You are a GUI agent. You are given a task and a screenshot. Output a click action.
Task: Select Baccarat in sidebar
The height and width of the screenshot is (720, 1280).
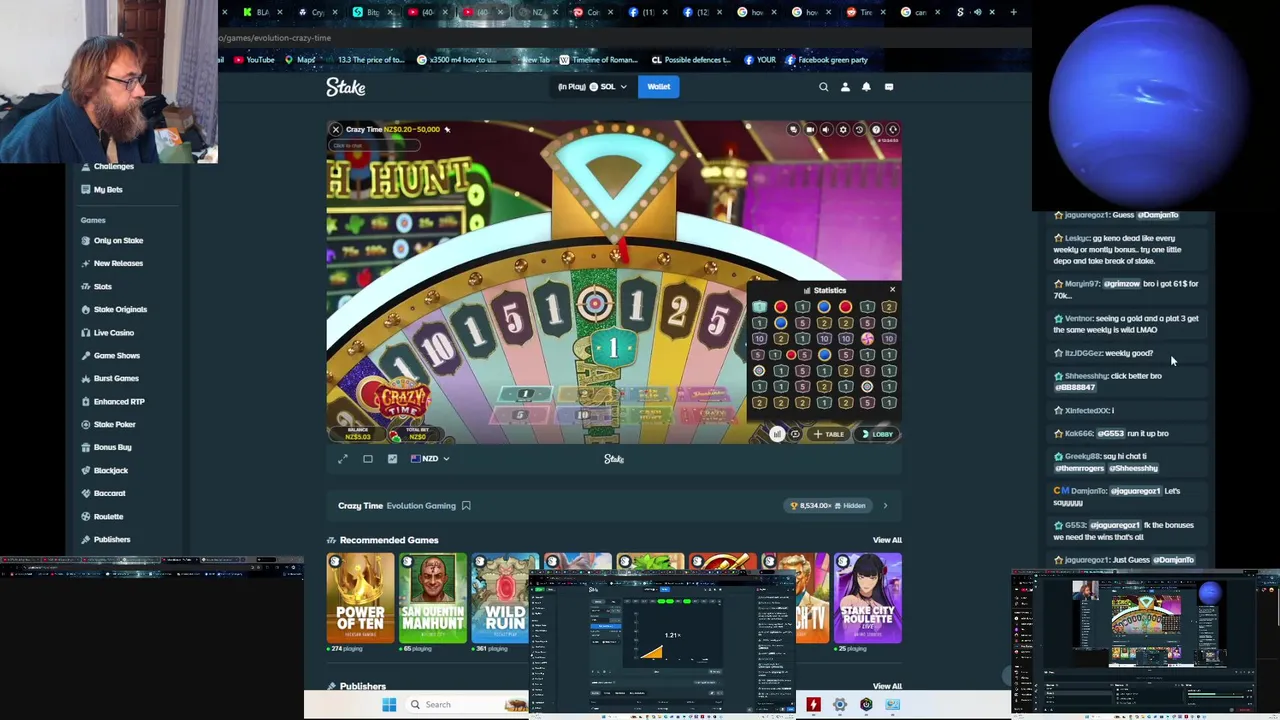109,494
